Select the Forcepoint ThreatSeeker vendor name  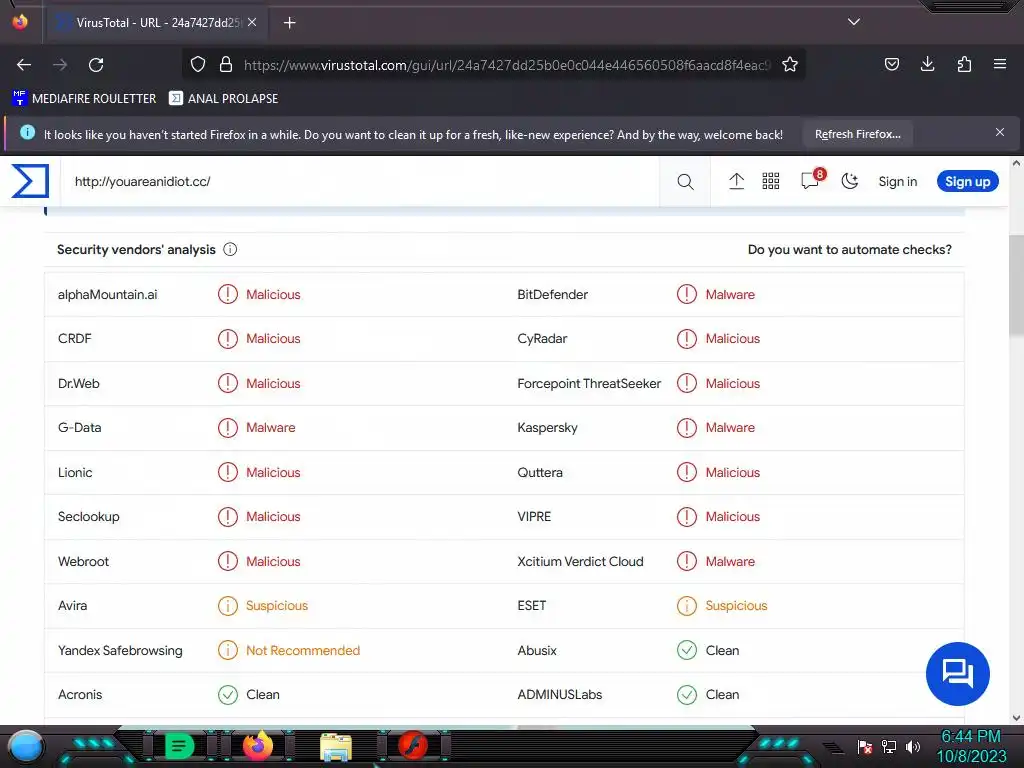(588, 383)
